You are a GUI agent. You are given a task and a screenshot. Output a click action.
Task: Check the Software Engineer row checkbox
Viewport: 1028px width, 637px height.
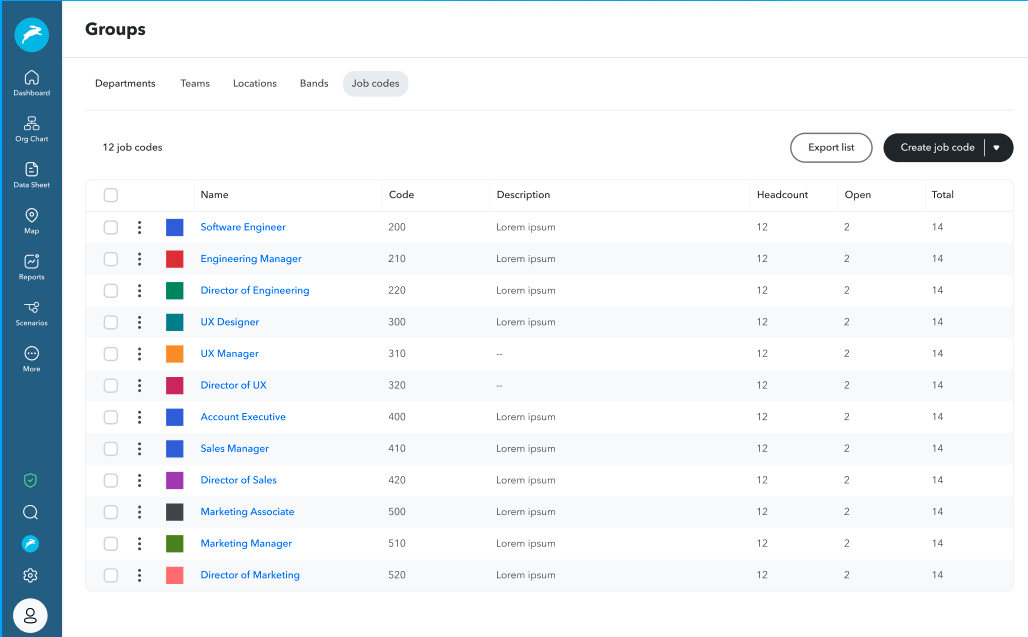tap(111, 227)
